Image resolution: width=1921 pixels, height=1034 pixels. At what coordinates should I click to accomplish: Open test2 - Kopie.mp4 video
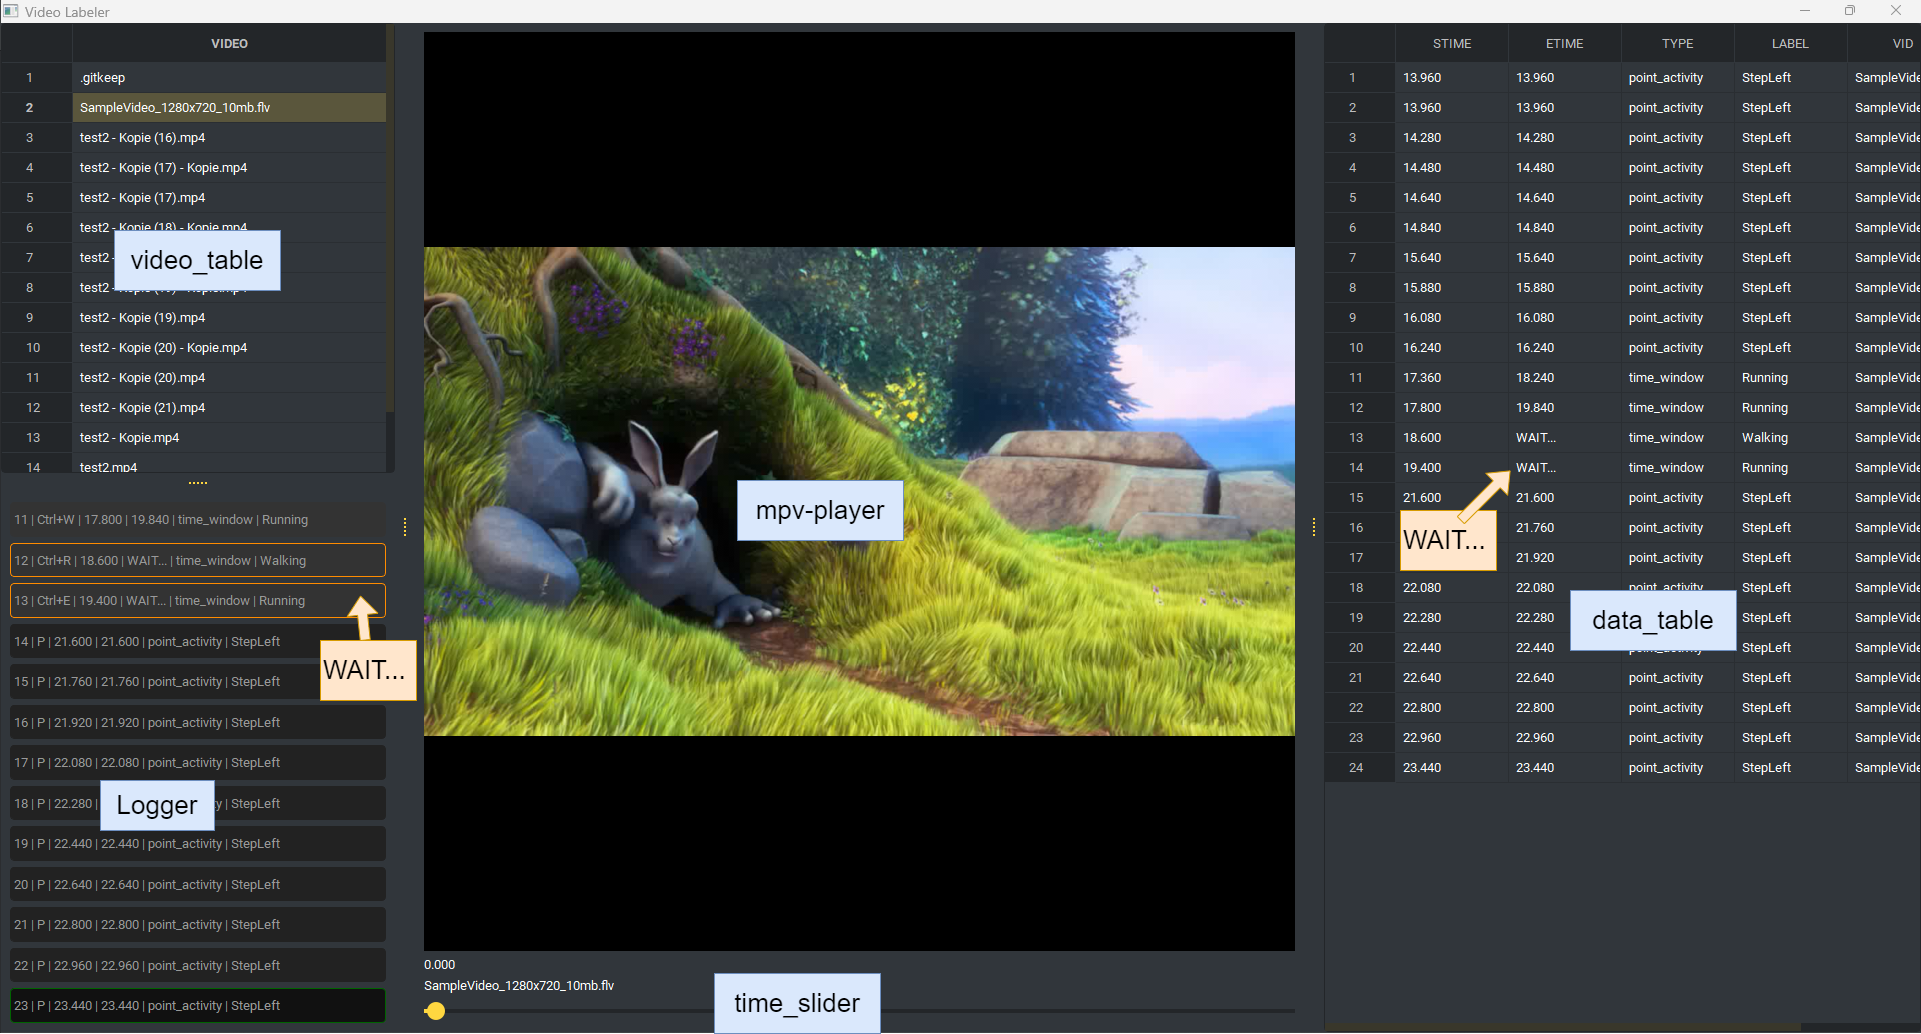point(229,438)
